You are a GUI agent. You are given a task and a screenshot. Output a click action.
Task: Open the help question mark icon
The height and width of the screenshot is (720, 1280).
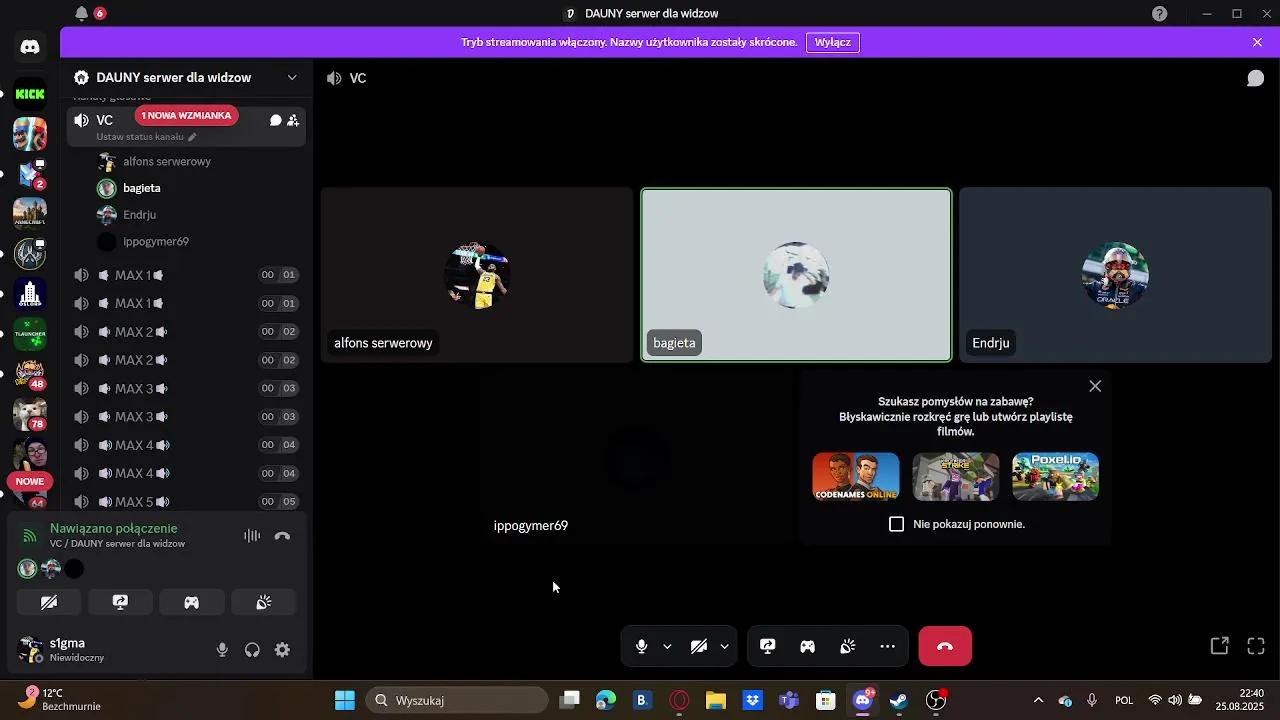tap(1160, 14)
